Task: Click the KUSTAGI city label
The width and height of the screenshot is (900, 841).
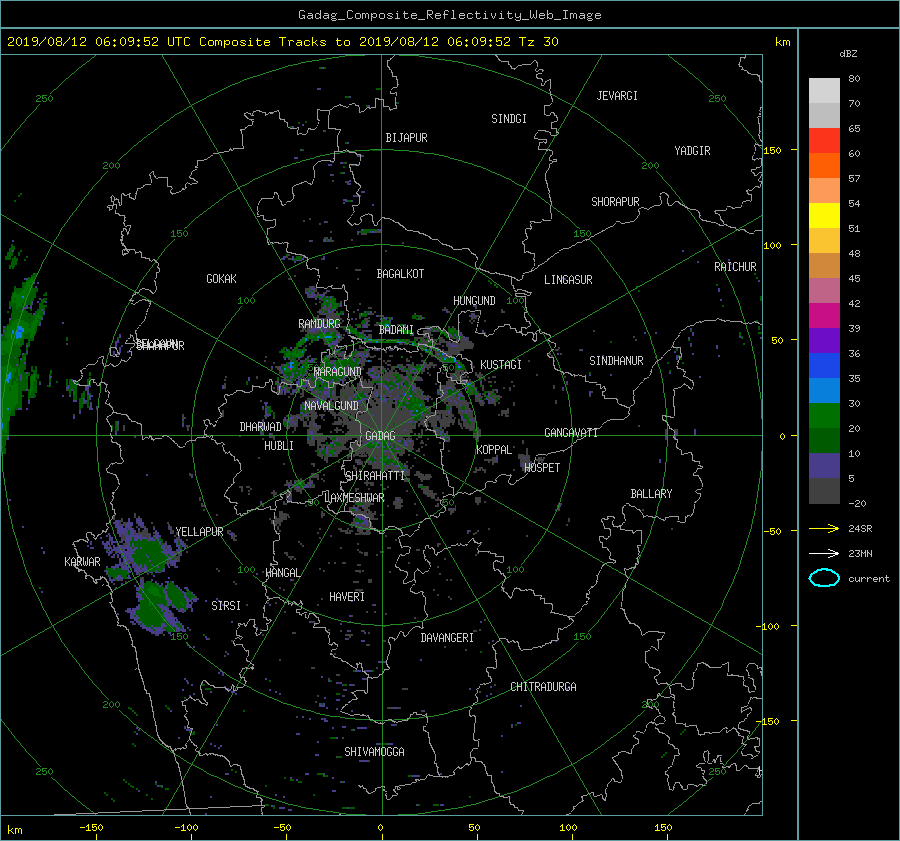Action: 501,365
